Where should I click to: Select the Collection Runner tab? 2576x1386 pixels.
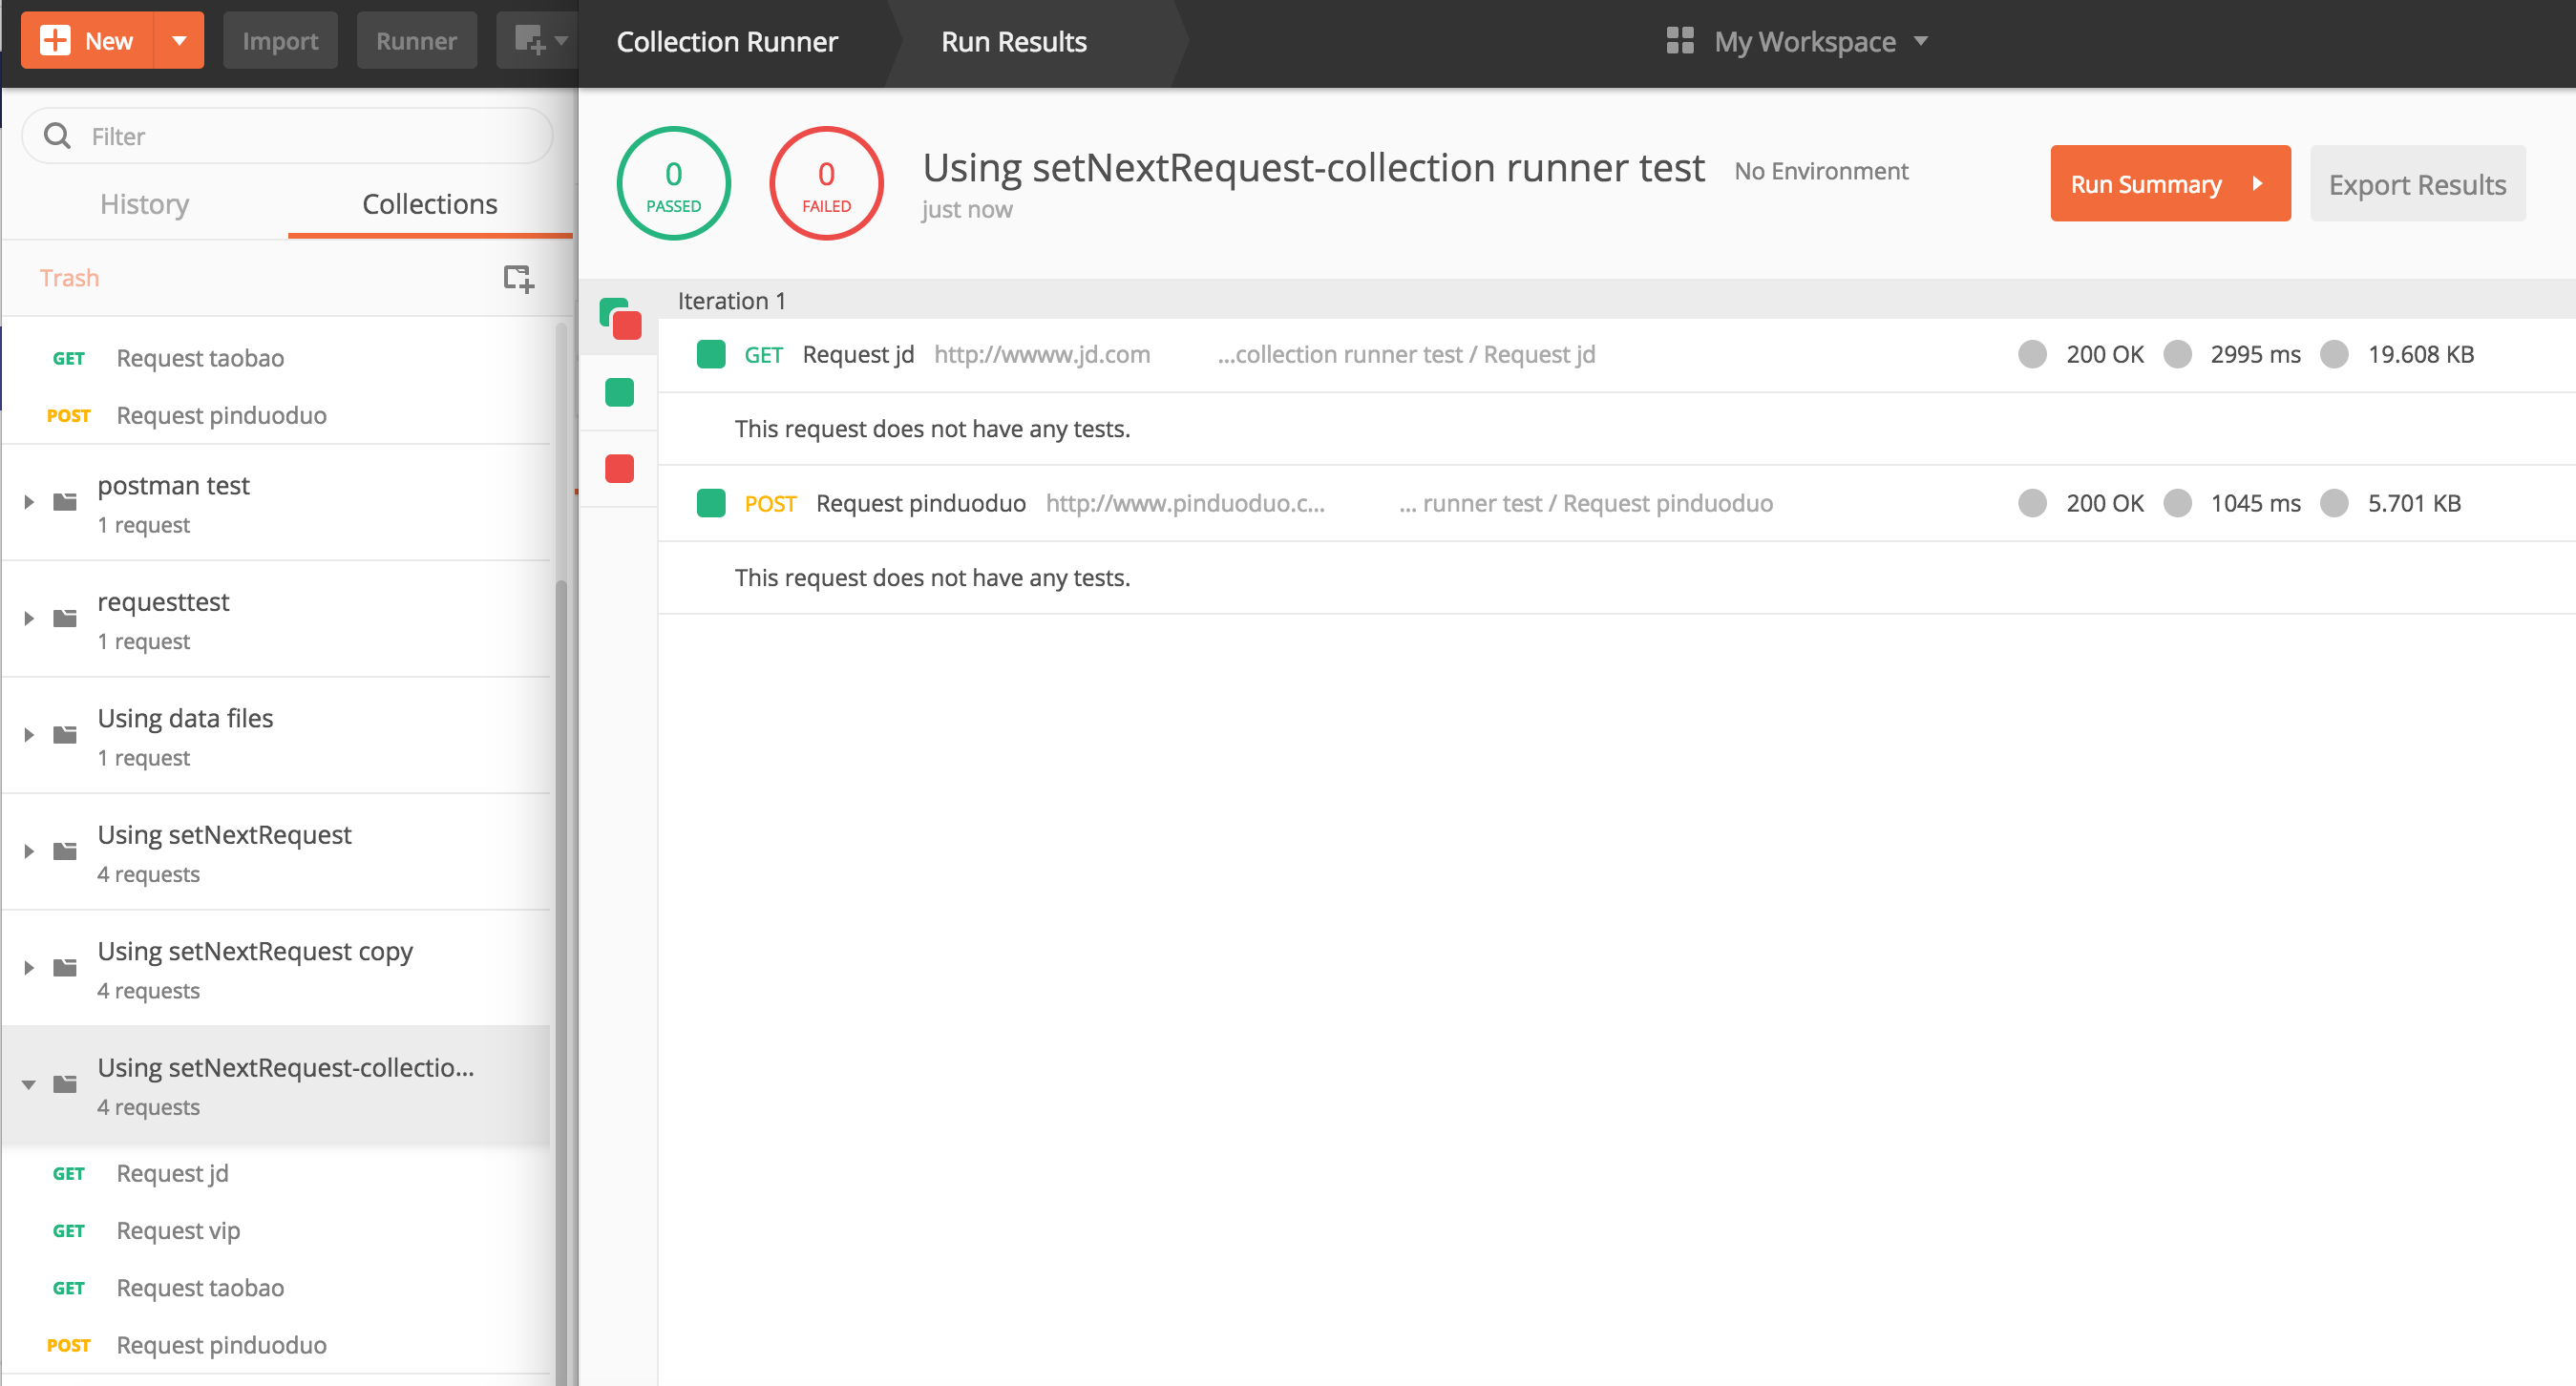point(726,41)
